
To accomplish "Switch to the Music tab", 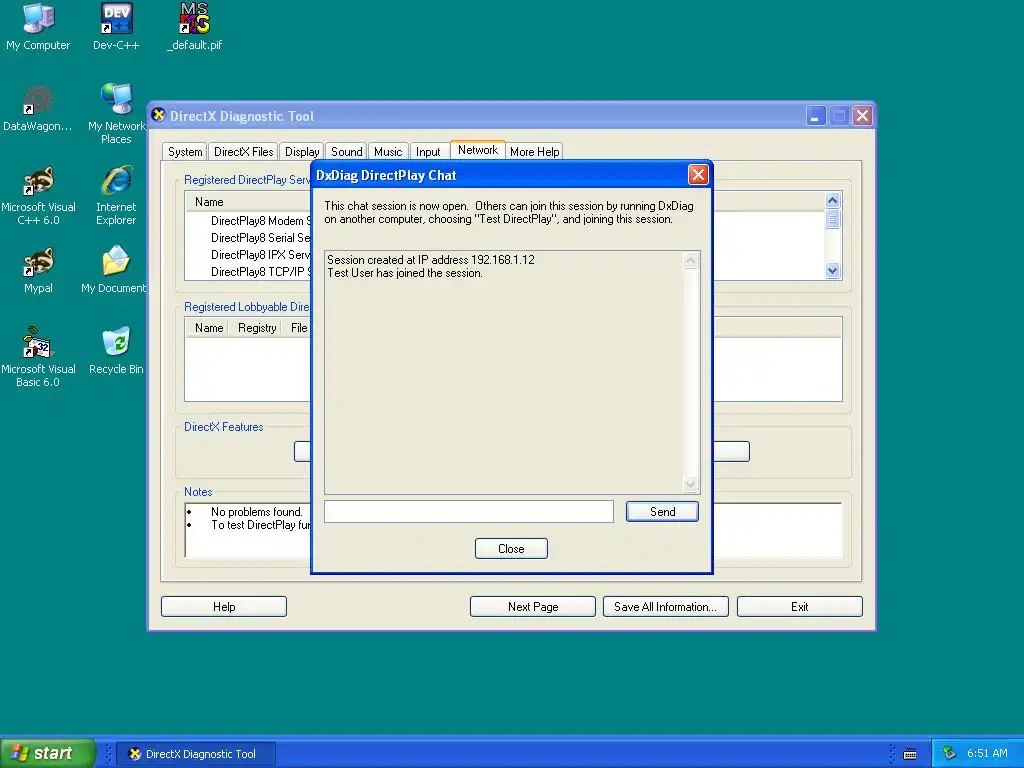I will click(388, 152).
